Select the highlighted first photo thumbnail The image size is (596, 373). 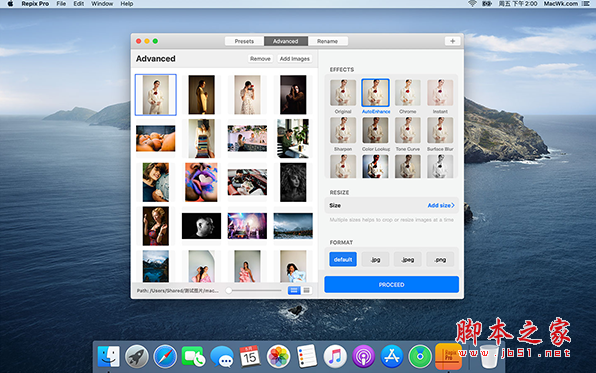[155, 95]
